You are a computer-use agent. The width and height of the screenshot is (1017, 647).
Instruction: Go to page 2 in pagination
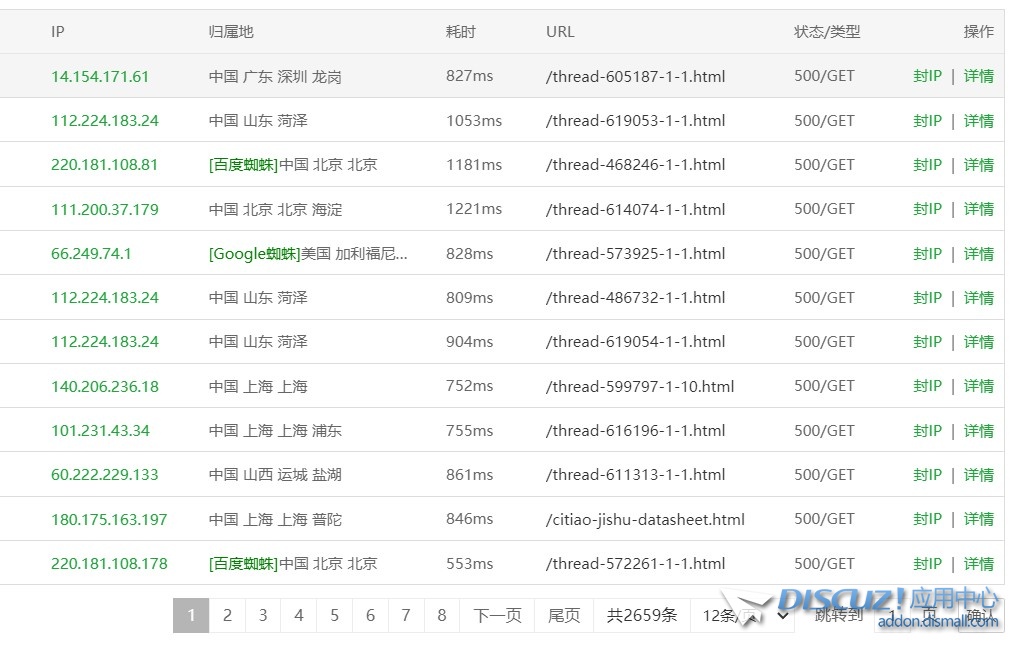pyautogui.click(x=227, y=616)
